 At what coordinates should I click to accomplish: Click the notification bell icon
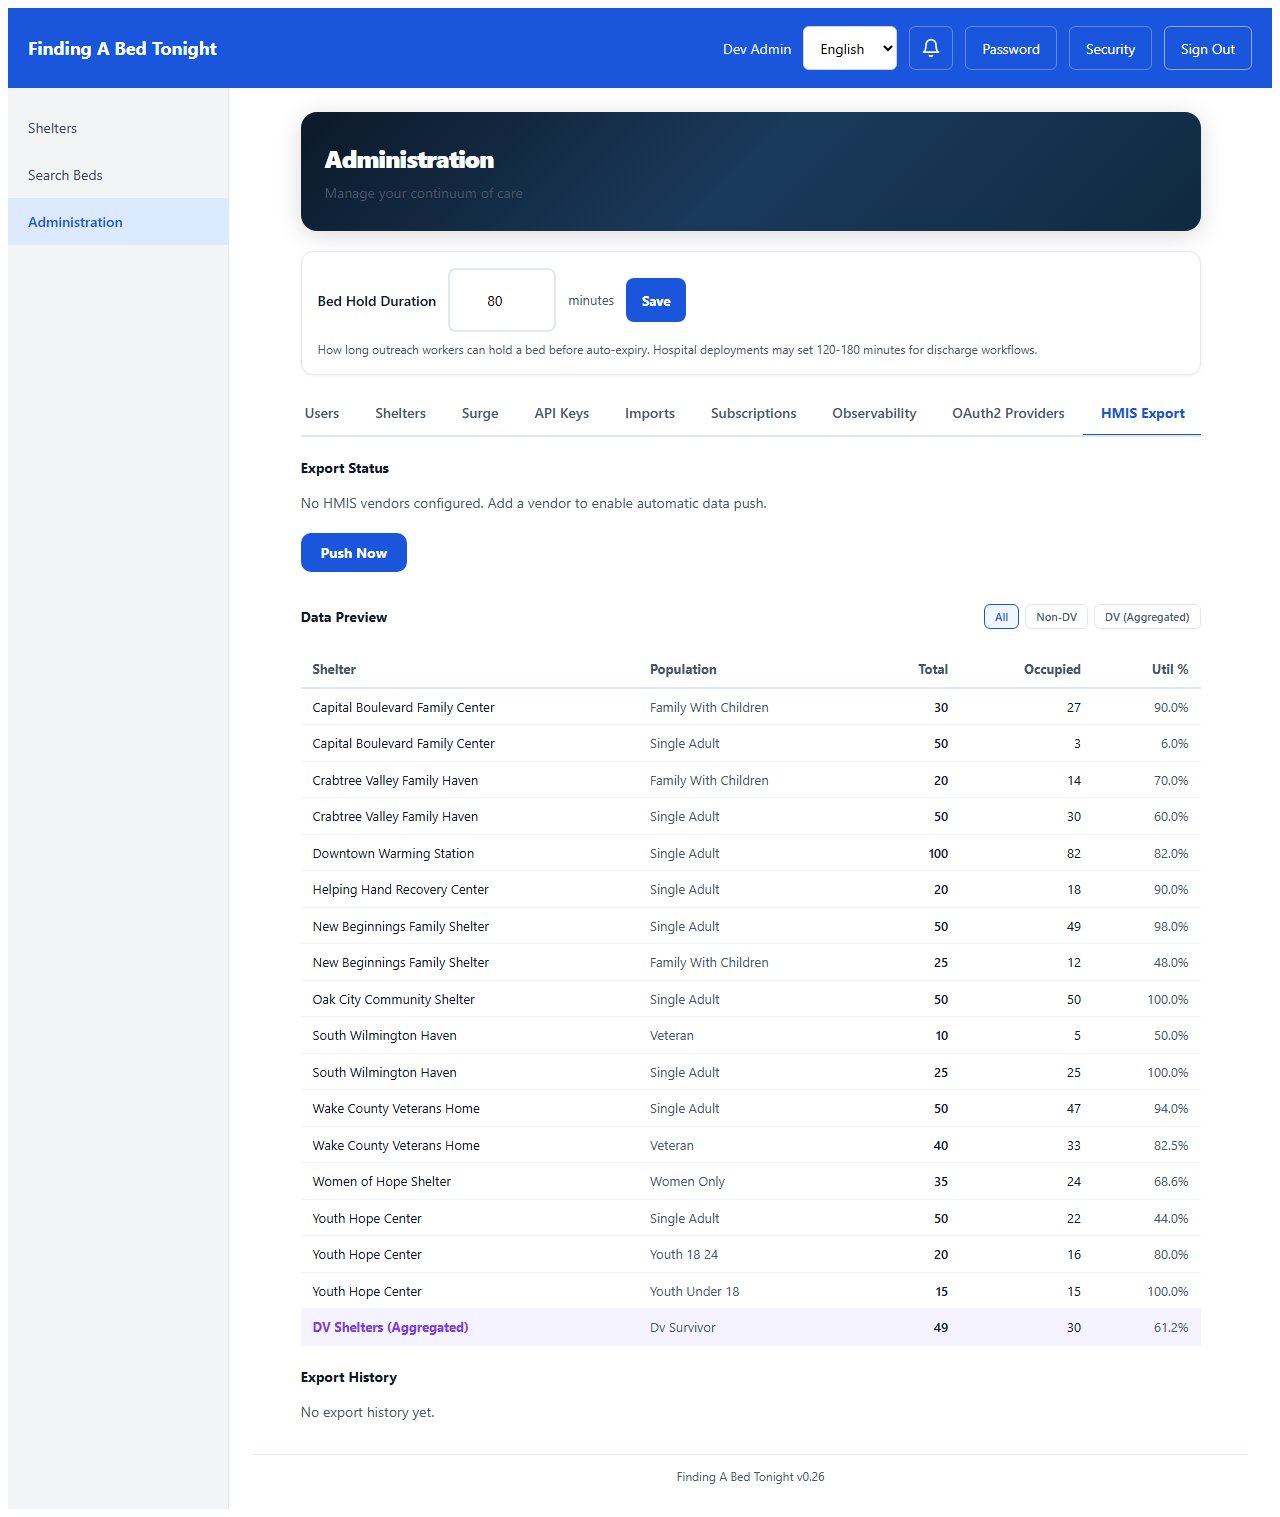[x=930, y=48]
